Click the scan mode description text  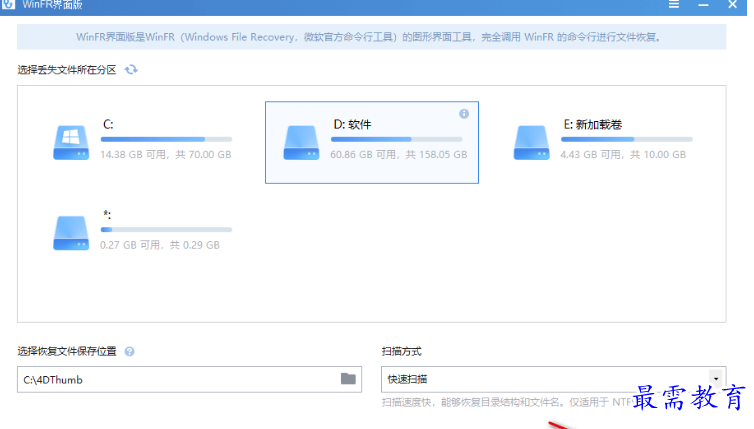coord(507,402)
